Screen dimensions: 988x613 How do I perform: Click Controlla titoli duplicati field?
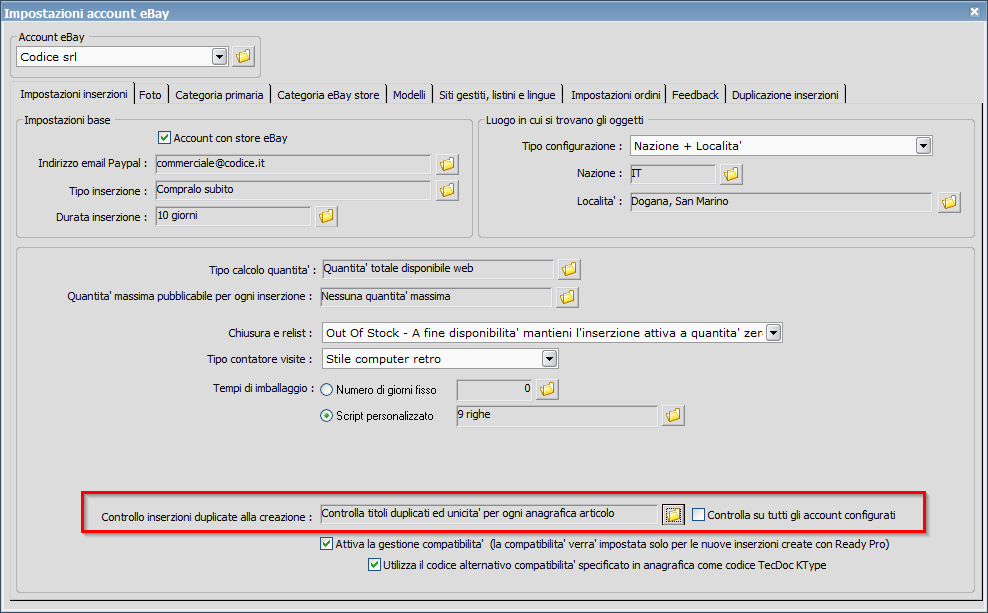(489, 514)
